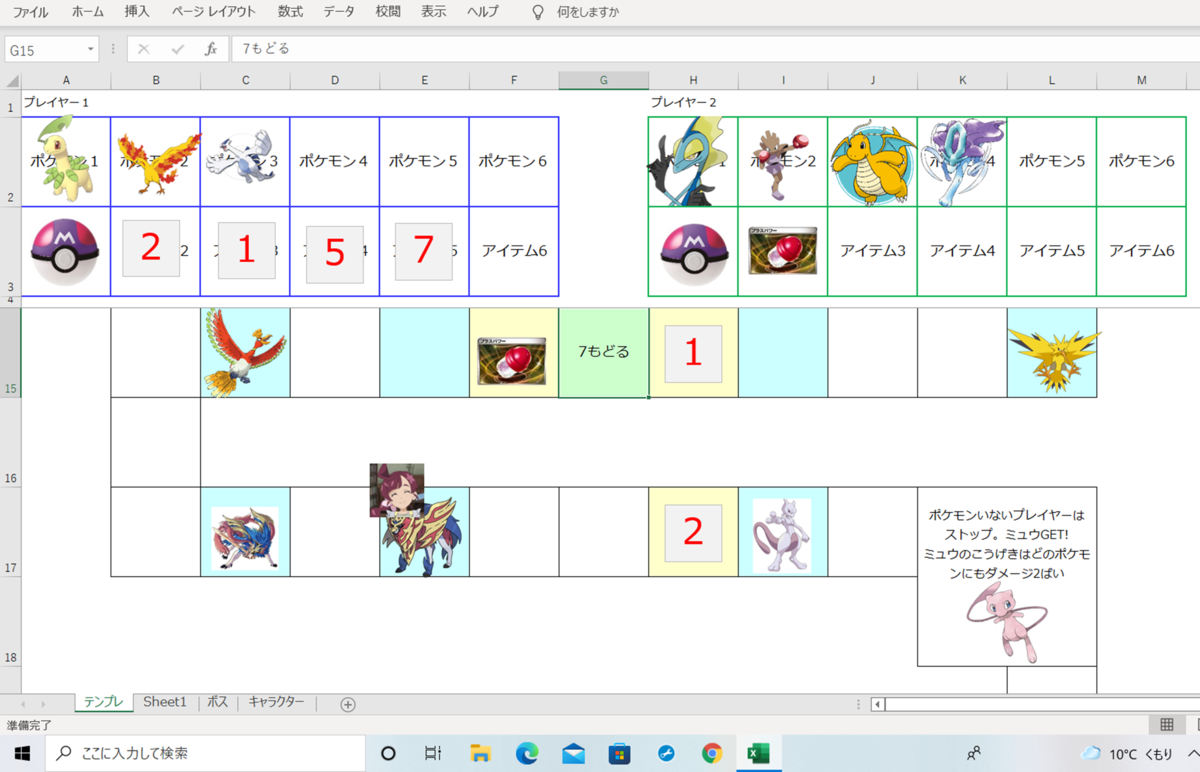Click the red 2 card on row 17
Image resolution: width=1200 pixels, height=772 pixels.
pyautogui.click(x=693, y=532)
